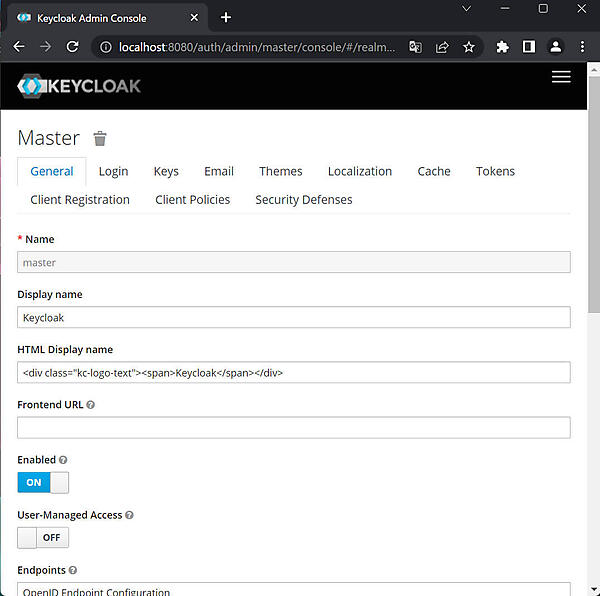Reload the page in browser
This screenshot has height=596, width=600.
click(72, 47)
